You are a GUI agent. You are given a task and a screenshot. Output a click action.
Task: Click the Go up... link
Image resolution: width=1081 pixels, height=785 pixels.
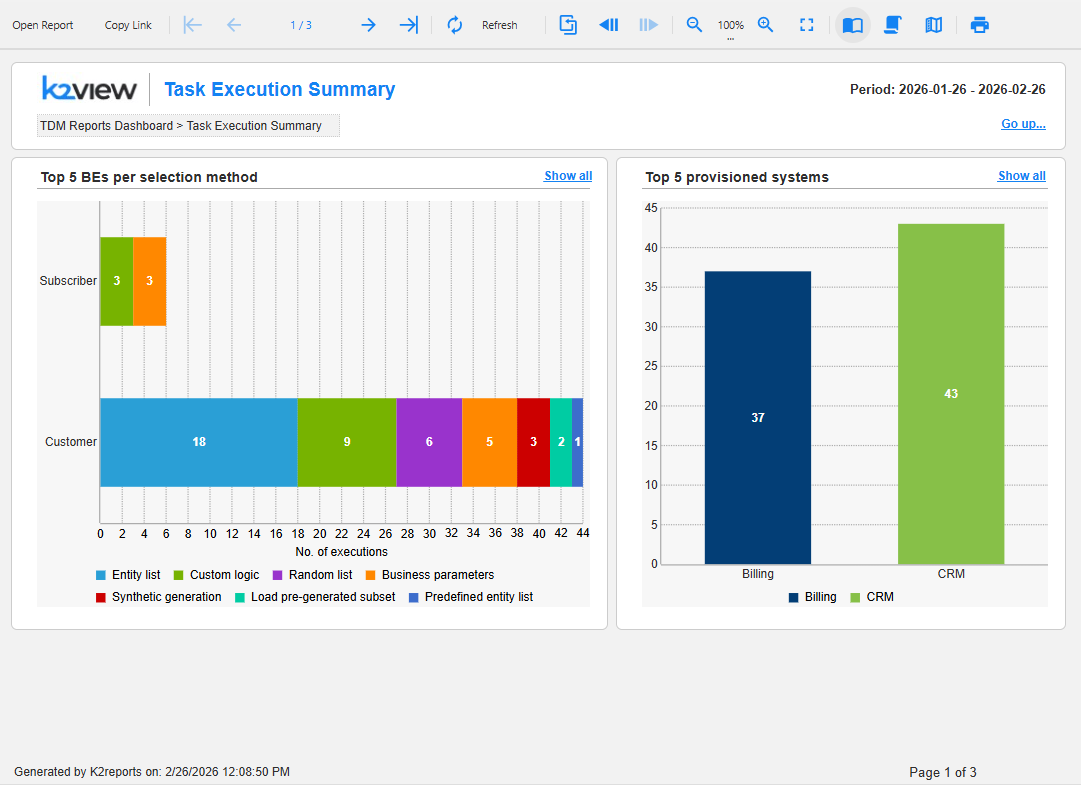(x=1023, y=124)
